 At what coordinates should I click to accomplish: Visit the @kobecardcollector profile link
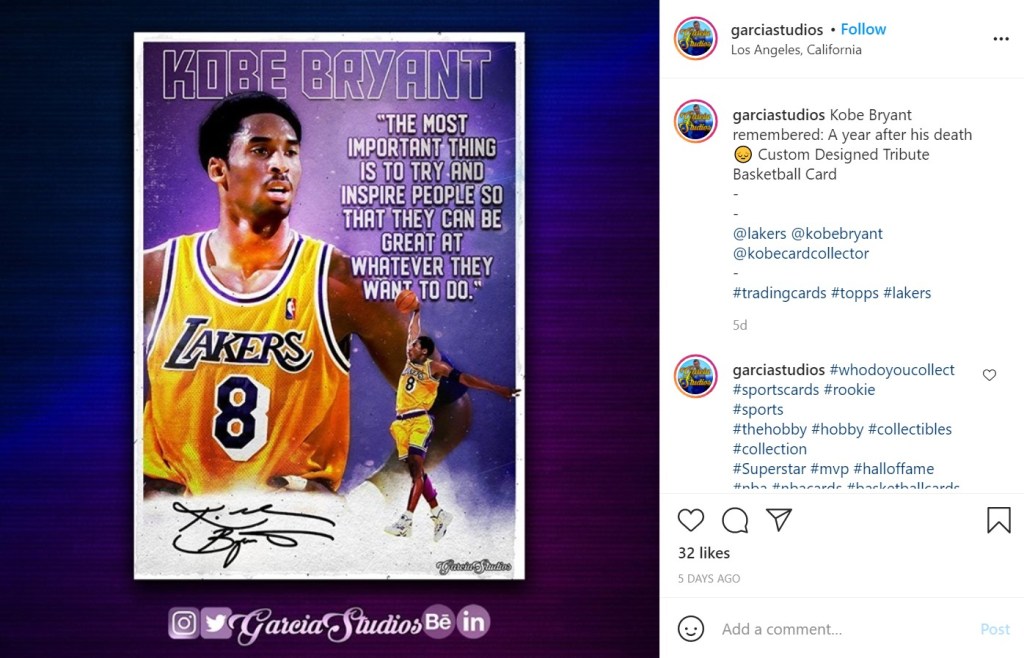[x=801, y=253]
